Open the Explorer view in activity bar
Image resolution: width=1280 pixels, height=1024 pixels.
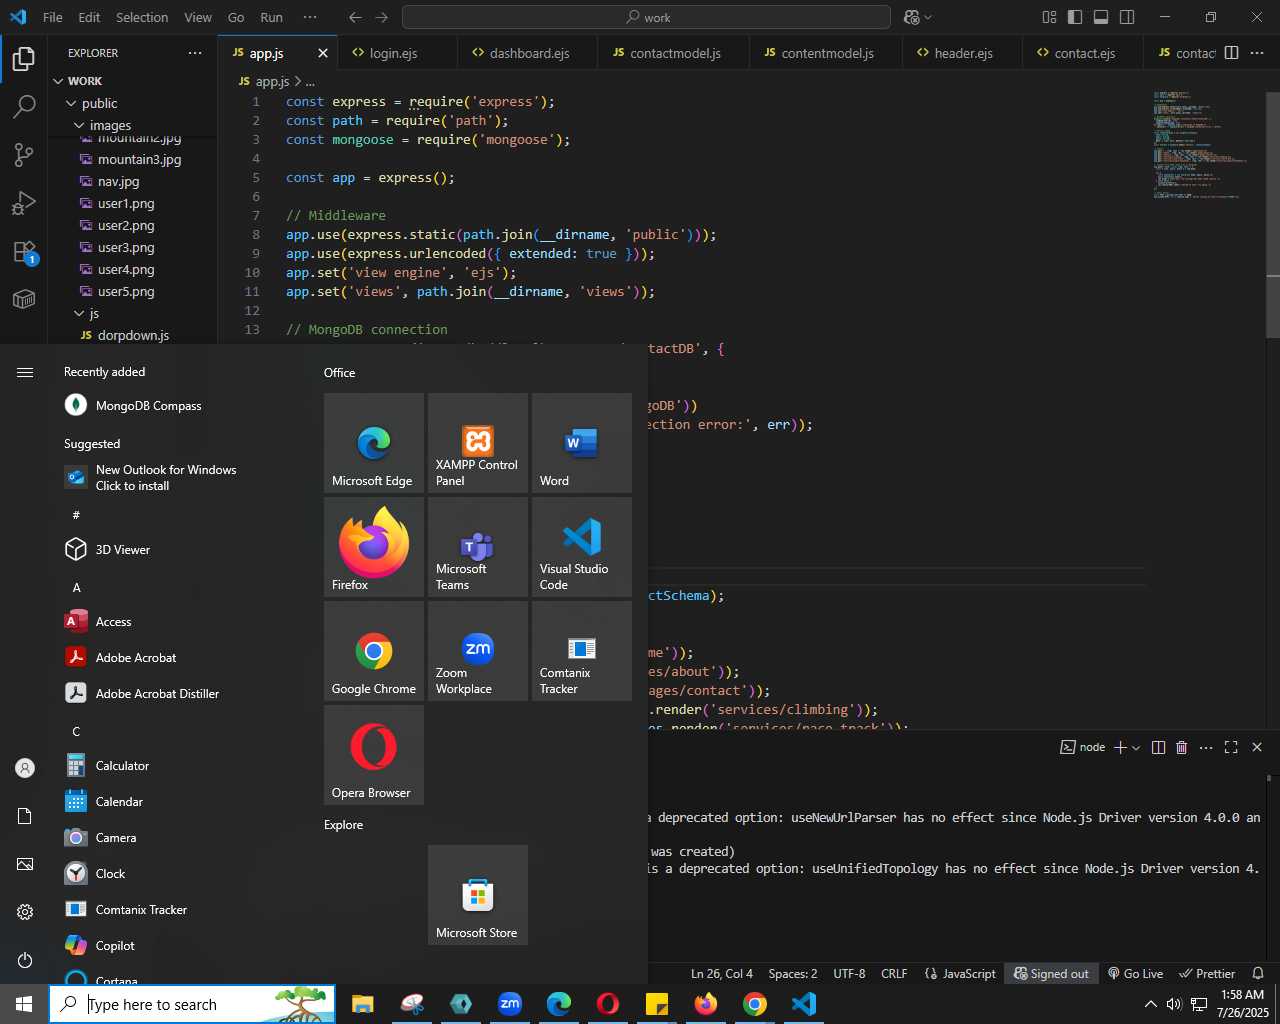click(24, 59)
